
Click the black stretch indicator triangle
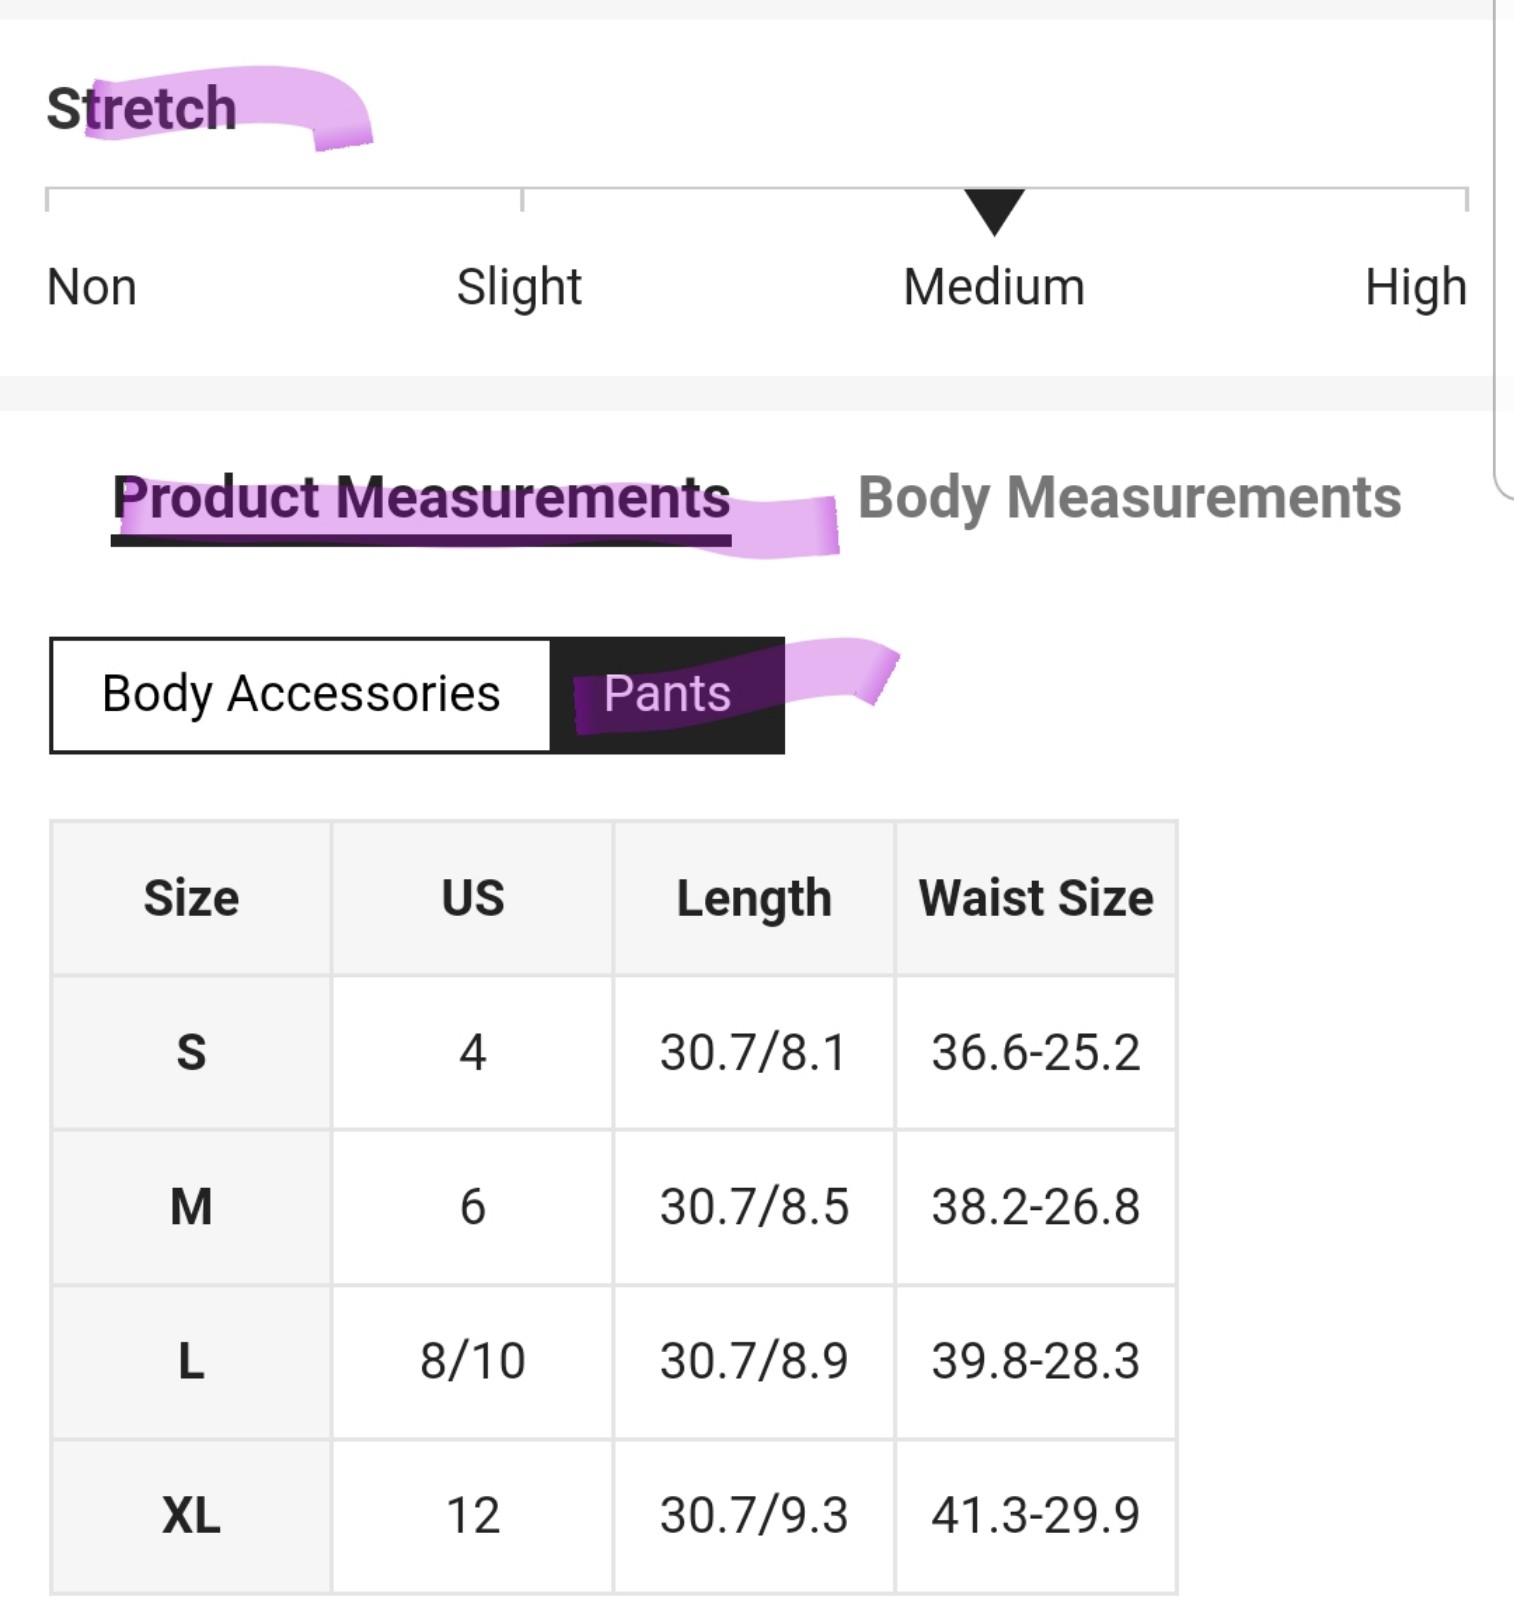click(994, 211)
